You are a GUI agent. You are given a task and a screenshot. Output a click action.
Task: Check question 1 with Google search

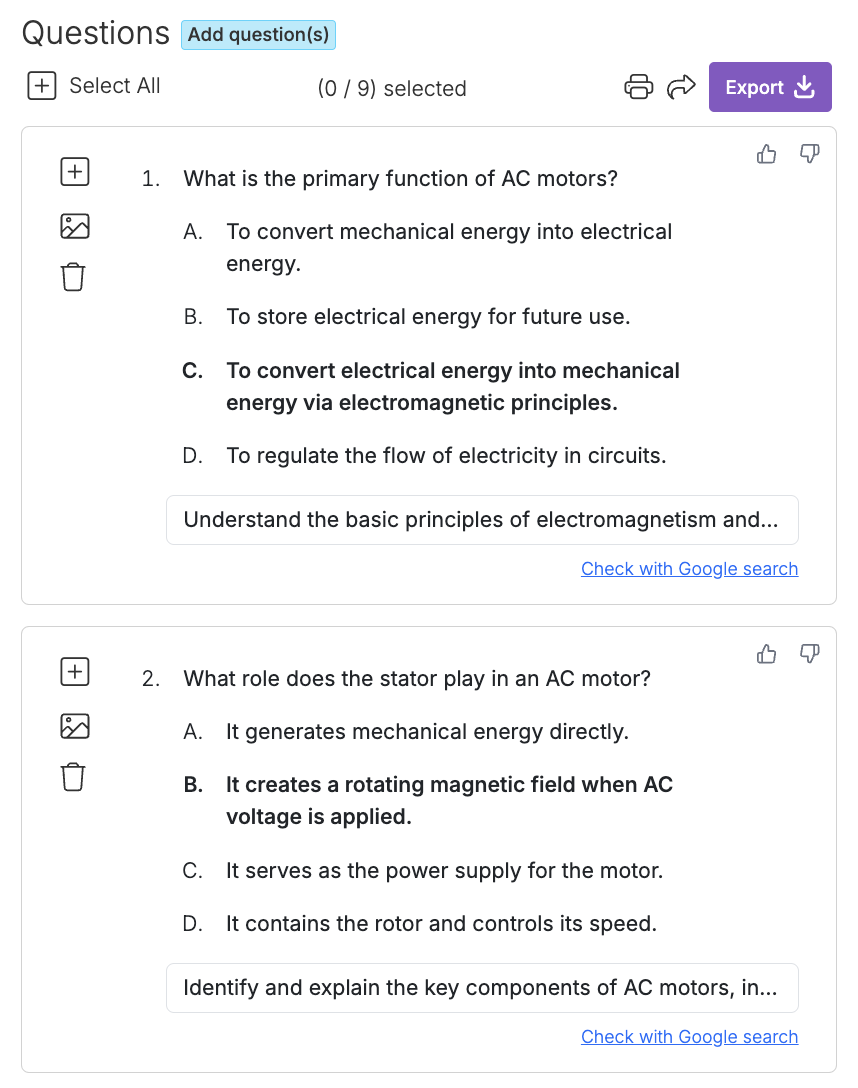689,568
